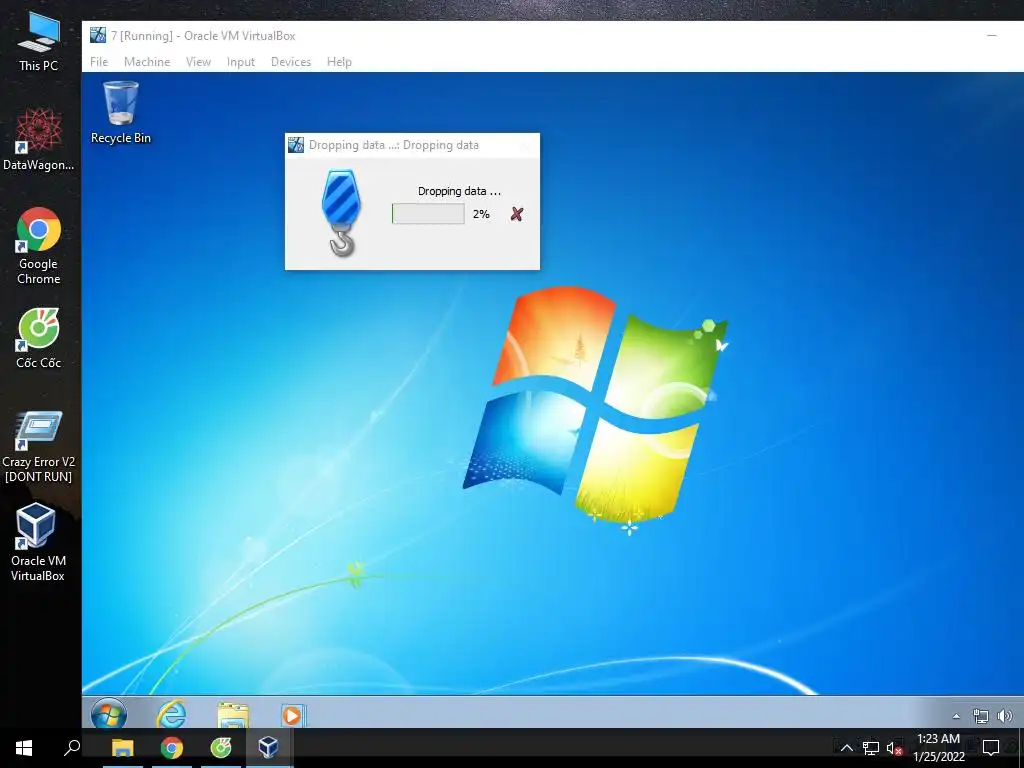The width and height of the screenshot is (1024, 768).
Task: Select Google Chrome desktop shortcut
Action: tap(39, 246)
